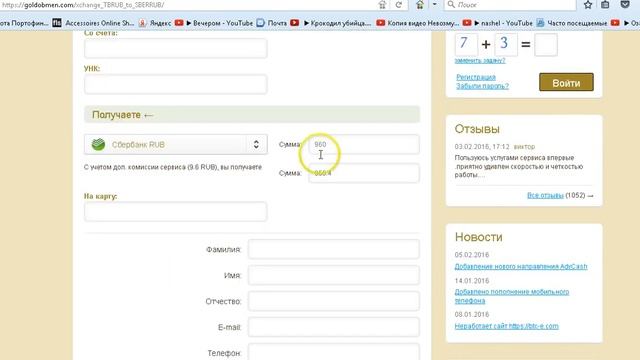Screen dimensions: 640x360
Task: Open the Сбербанк RUB currency dropdown
Action: (176, 144)
